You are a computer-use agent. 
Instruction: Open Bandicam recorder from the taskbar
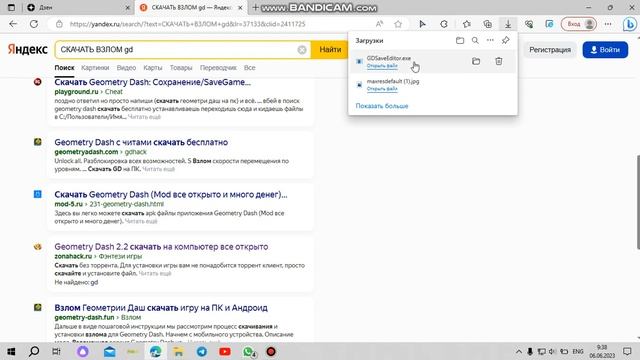tap(271, 351)
